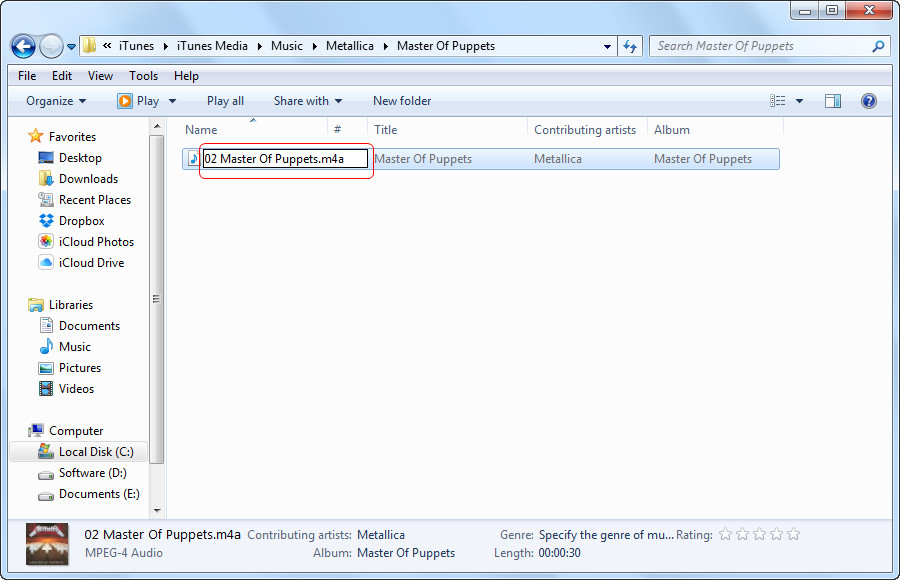Screen dimensions: 900x580
Task: Click the Favorites star icon
Action: (x=36, y=136)
